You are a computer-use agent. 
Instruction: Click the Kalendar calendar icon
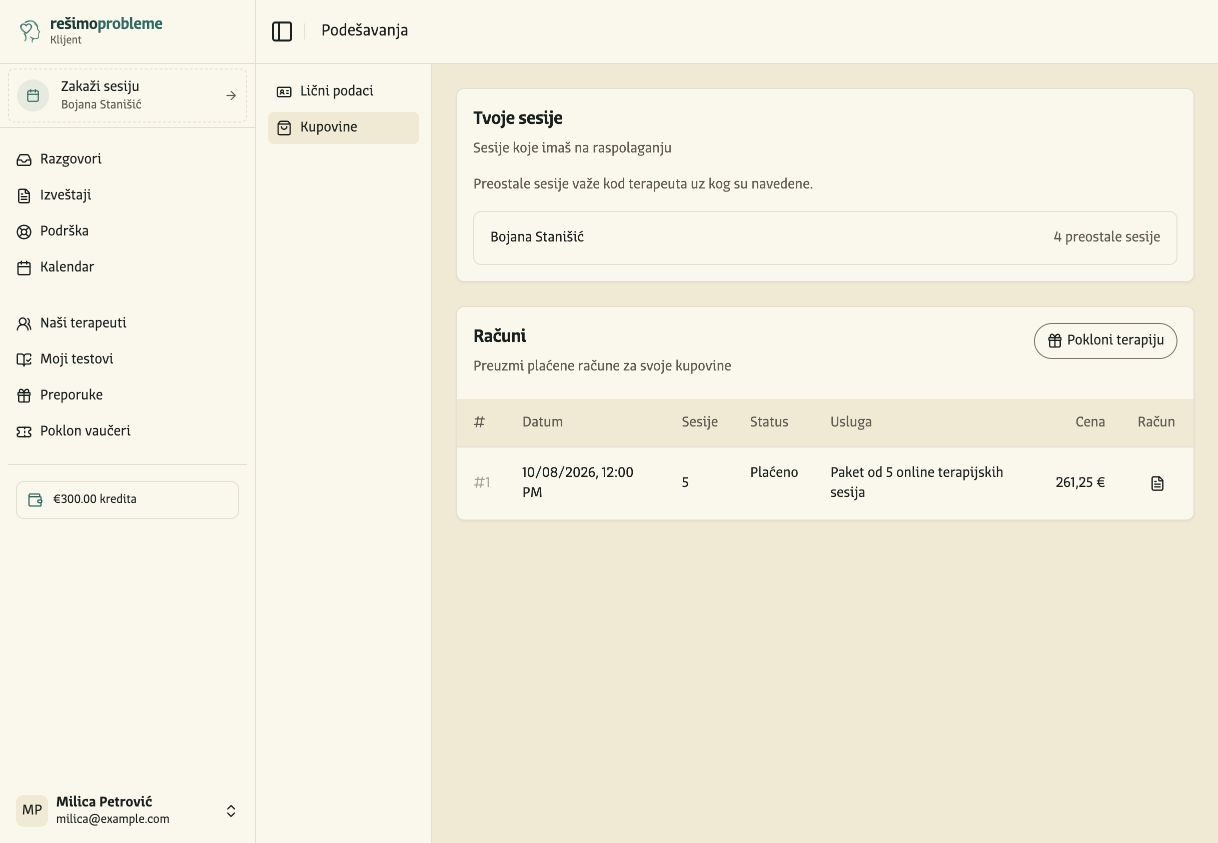24,267
